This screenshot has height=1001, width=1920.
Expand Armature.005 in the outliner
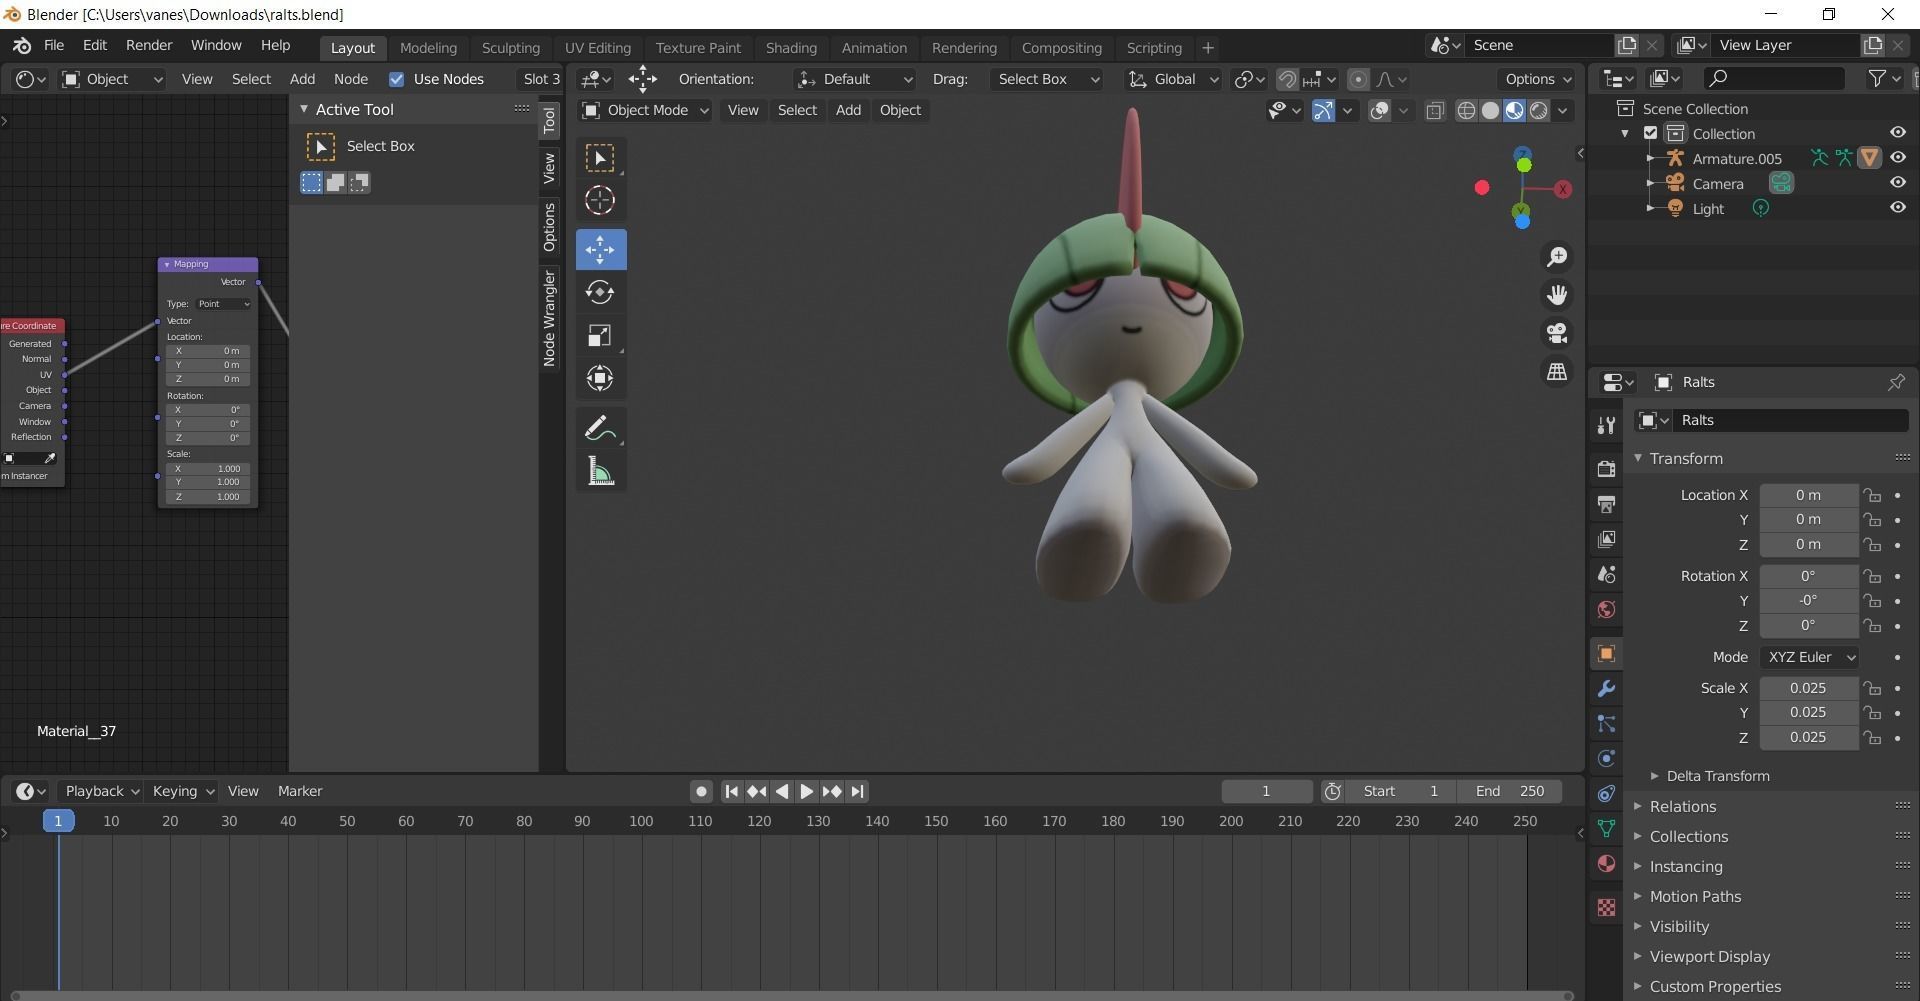point(1650,158)
